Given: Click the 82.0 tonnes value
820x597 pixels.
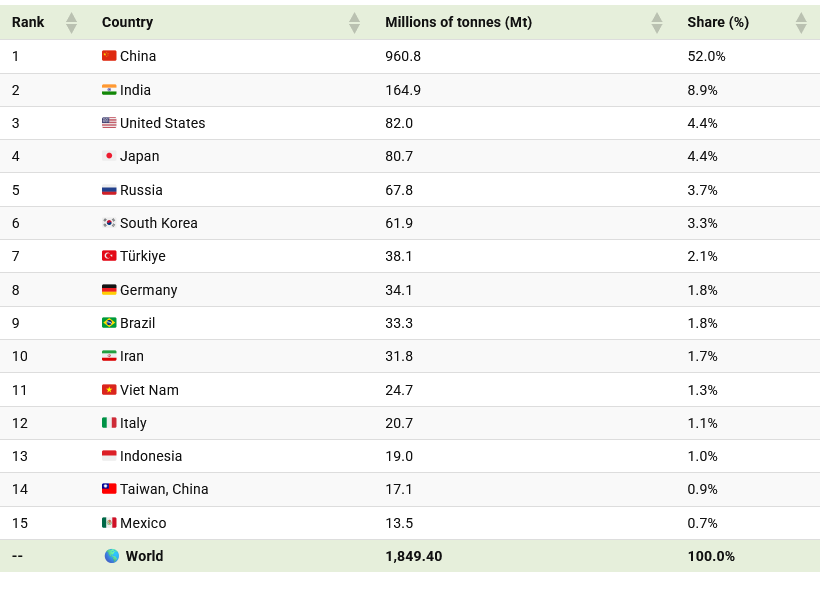Looking at the screenshot, I should (399, 123).
